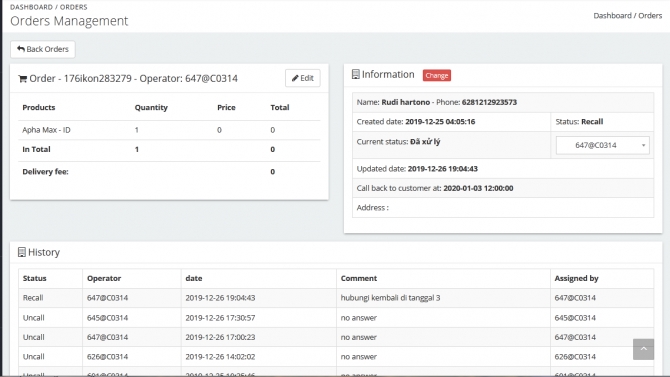Click the Total column header
Viewport: 670px width, 377px height.
(x=280, y=107)
